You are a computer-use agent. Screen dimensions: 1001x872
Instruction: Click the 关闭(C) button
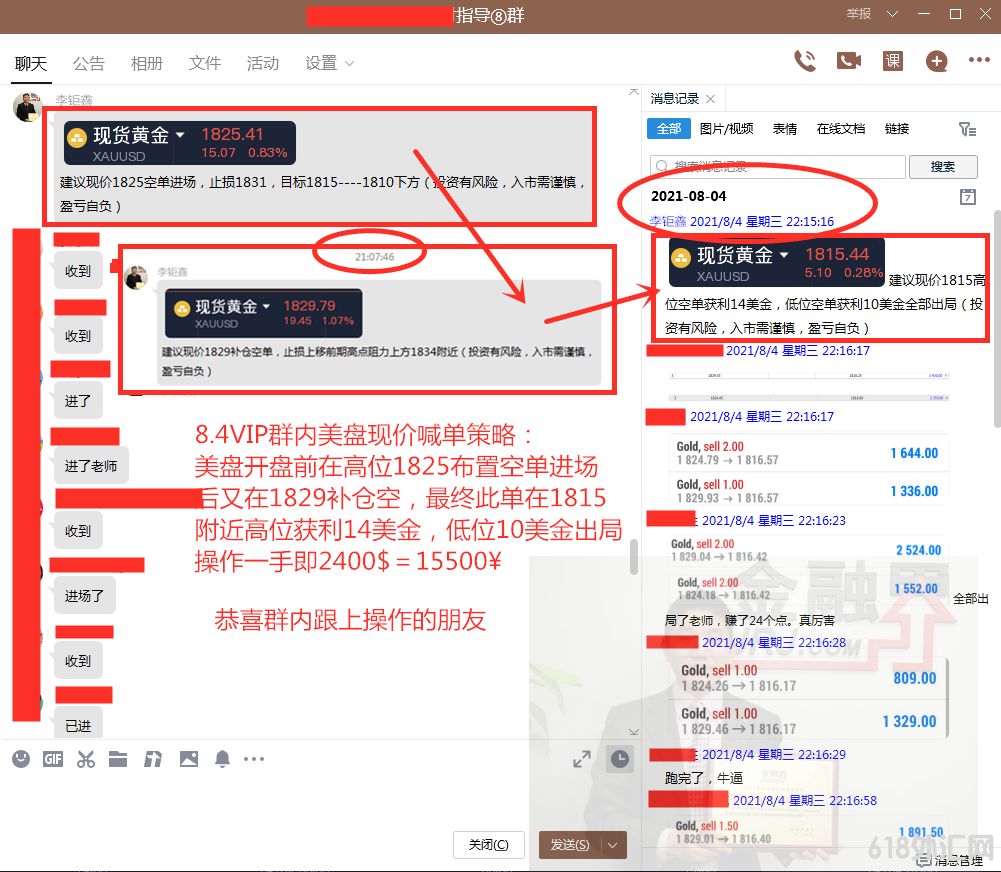pos(488,845)
